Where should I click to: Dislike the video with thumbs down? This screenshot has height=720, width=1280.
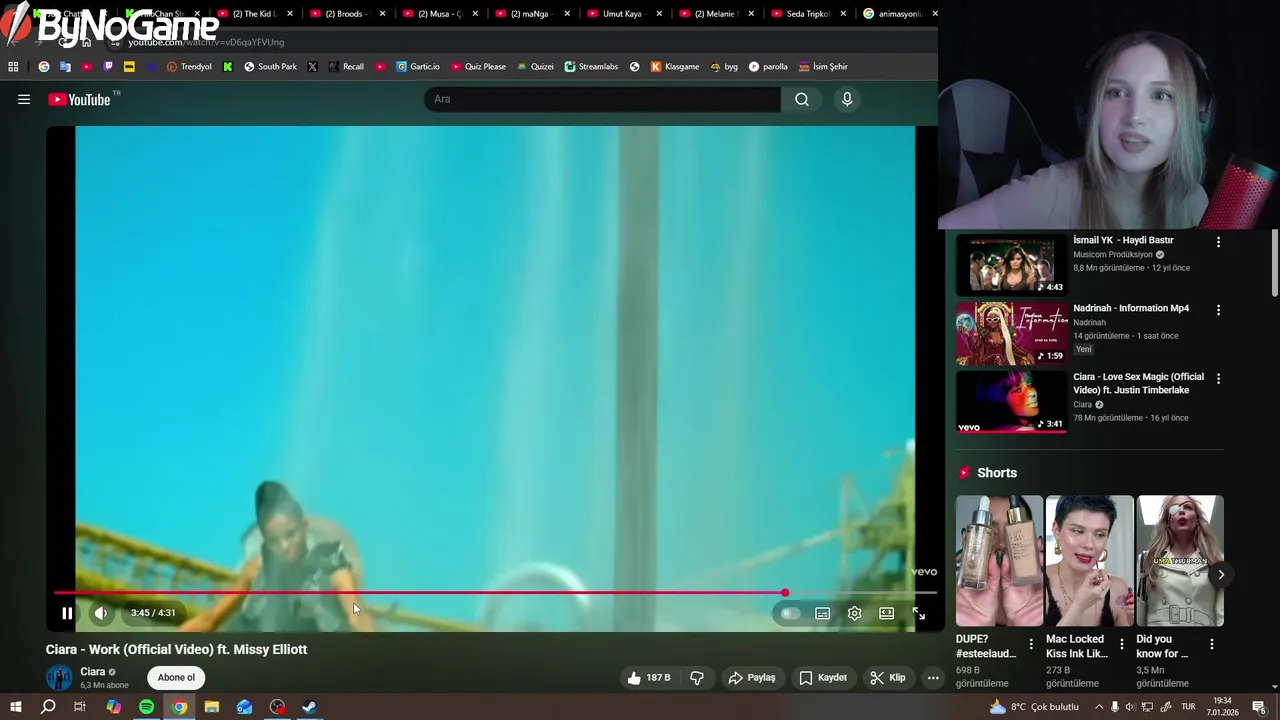click(x=697, y=677)
